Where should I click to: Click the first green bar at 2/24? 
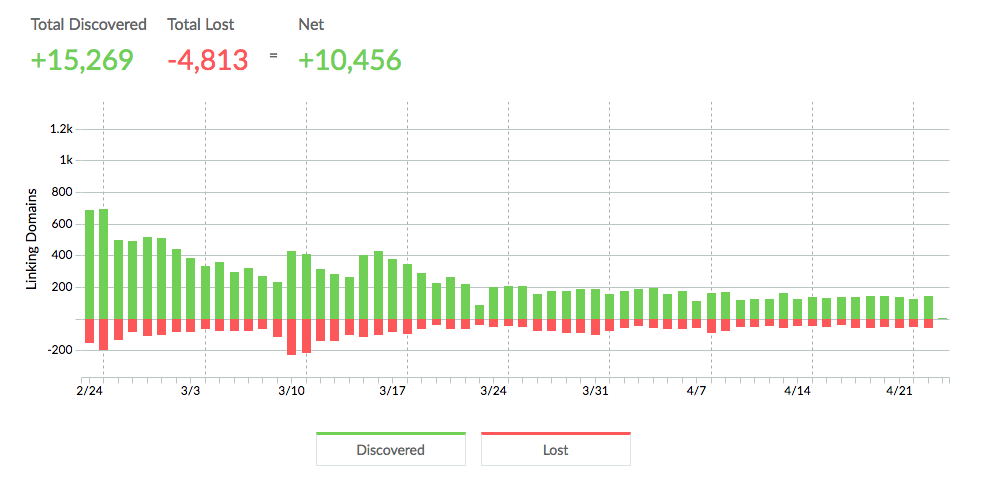90,264
